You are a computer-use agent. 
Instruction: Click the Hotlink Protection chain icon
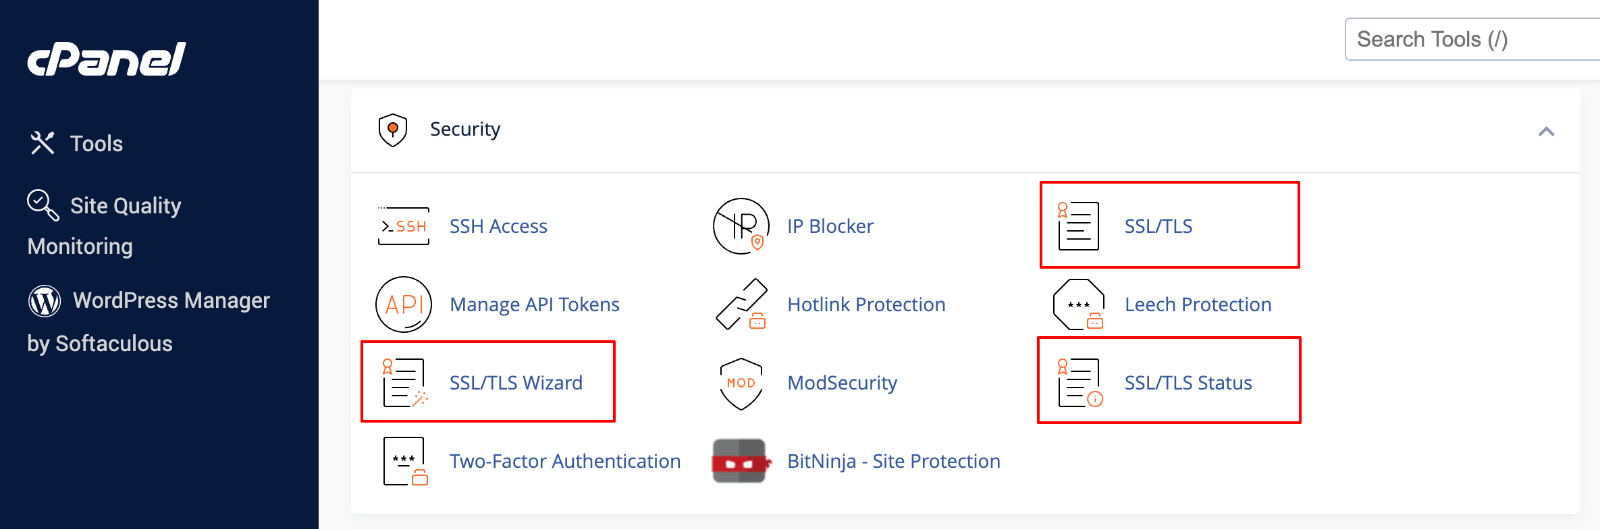pos(741,304)
